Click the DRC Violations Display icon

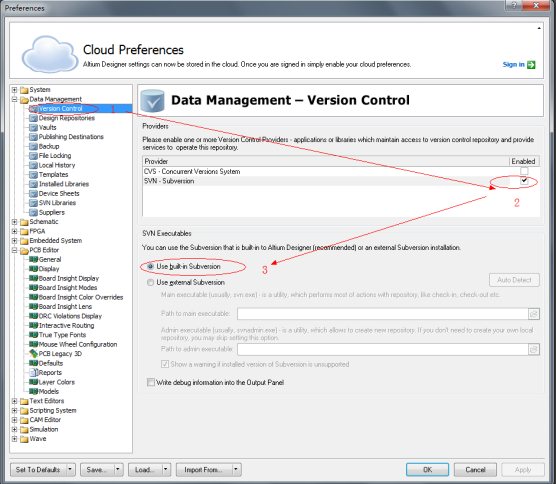click(33, 316)
